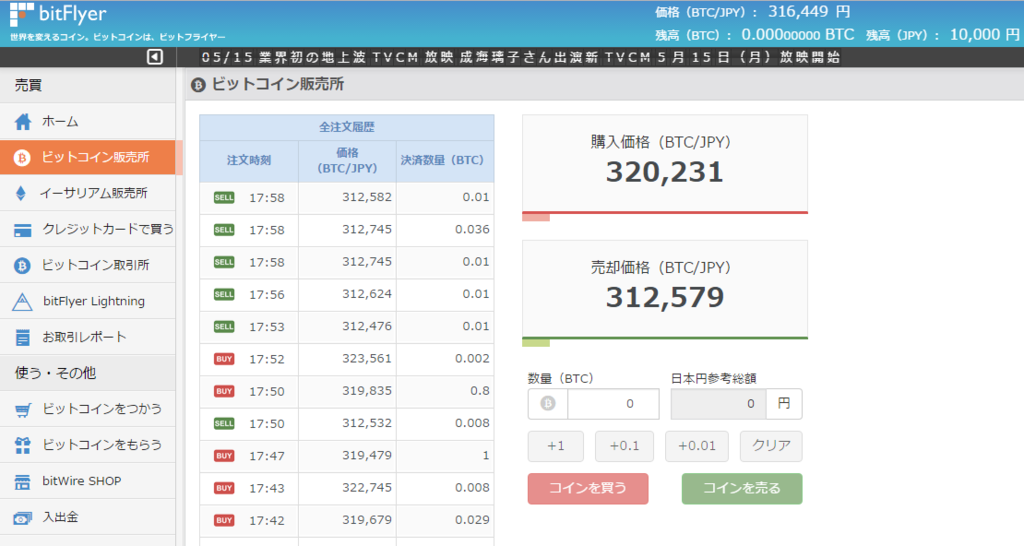Open bitWire SHOP menu item

(88, 481)
